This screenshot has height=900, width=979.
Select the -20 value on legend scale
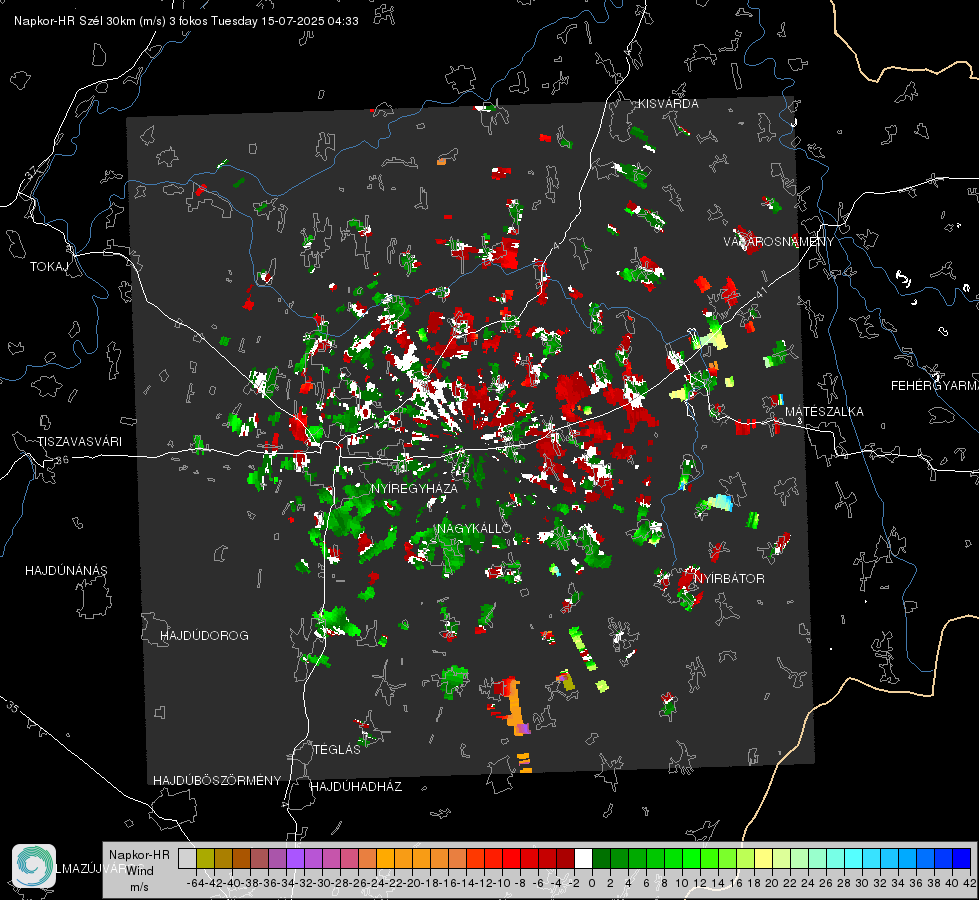click(412, 883)
